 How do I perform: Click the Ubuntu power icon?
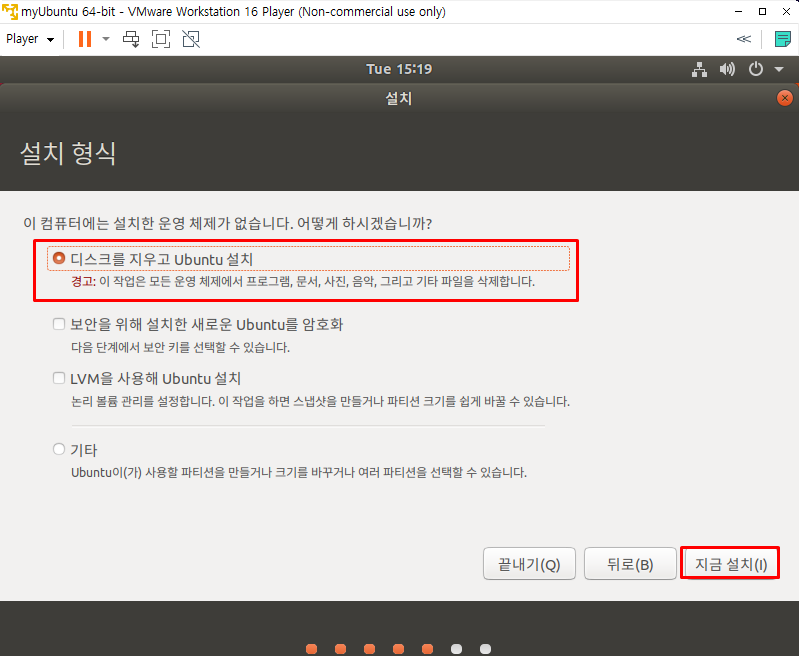(756, 69)
